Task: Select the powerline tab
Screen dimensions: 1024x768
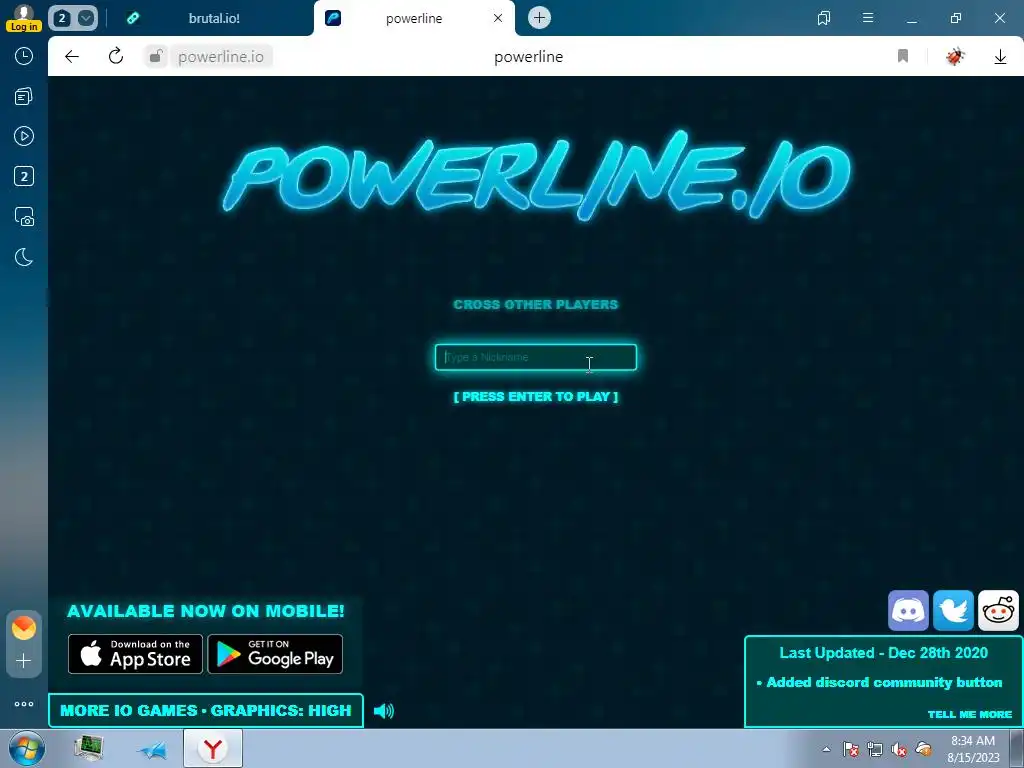Action: [x=414, y=18]
